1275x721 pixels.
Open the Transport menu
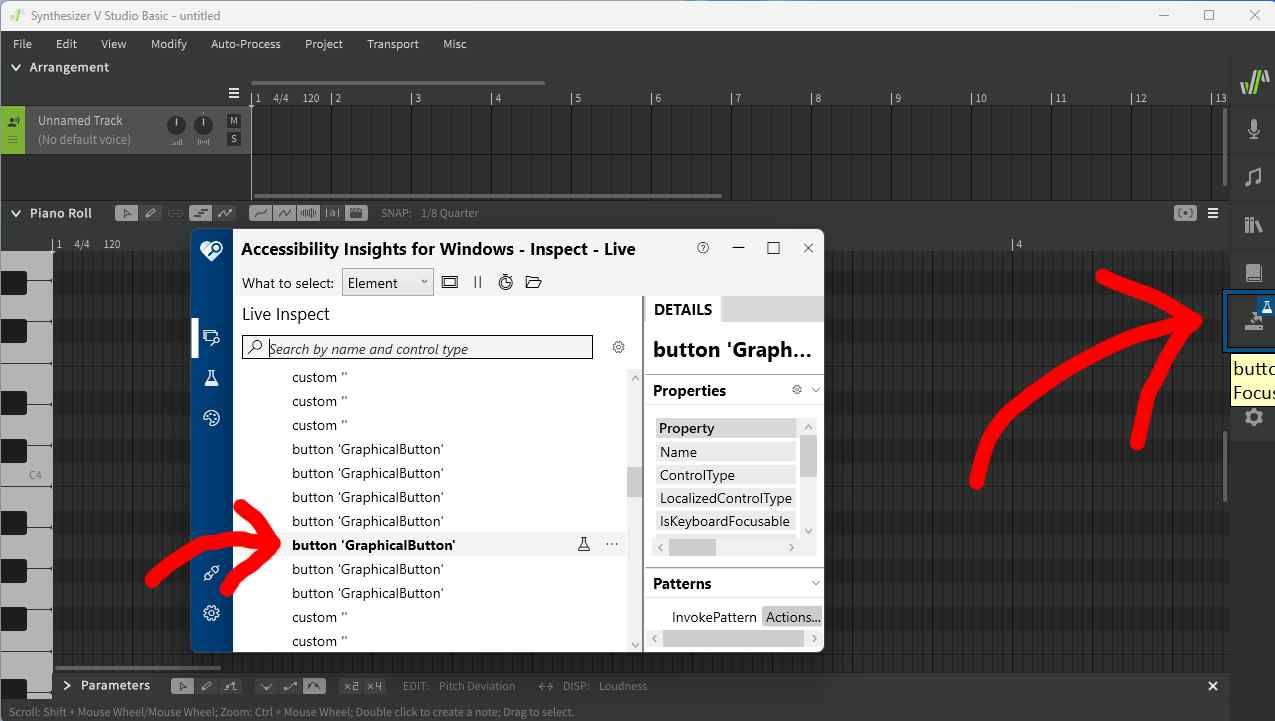(392, 44)
